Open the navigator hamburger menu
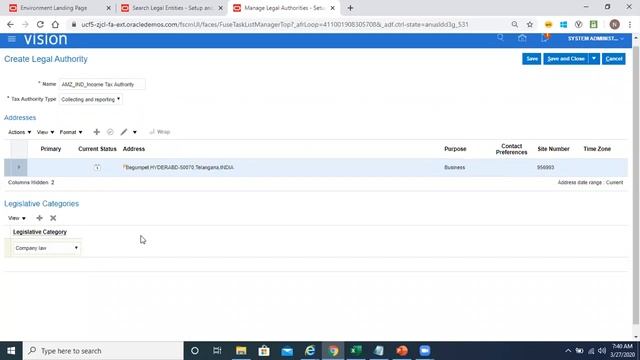Screen dimensions: 640x360 click(x=12, y=39)
